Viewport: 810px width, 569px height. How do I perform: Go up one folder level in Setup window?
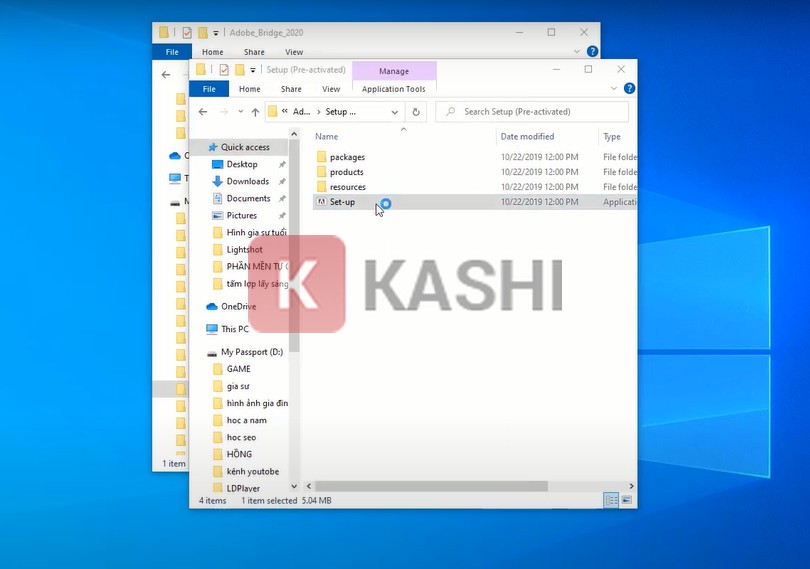pos(255,112)
